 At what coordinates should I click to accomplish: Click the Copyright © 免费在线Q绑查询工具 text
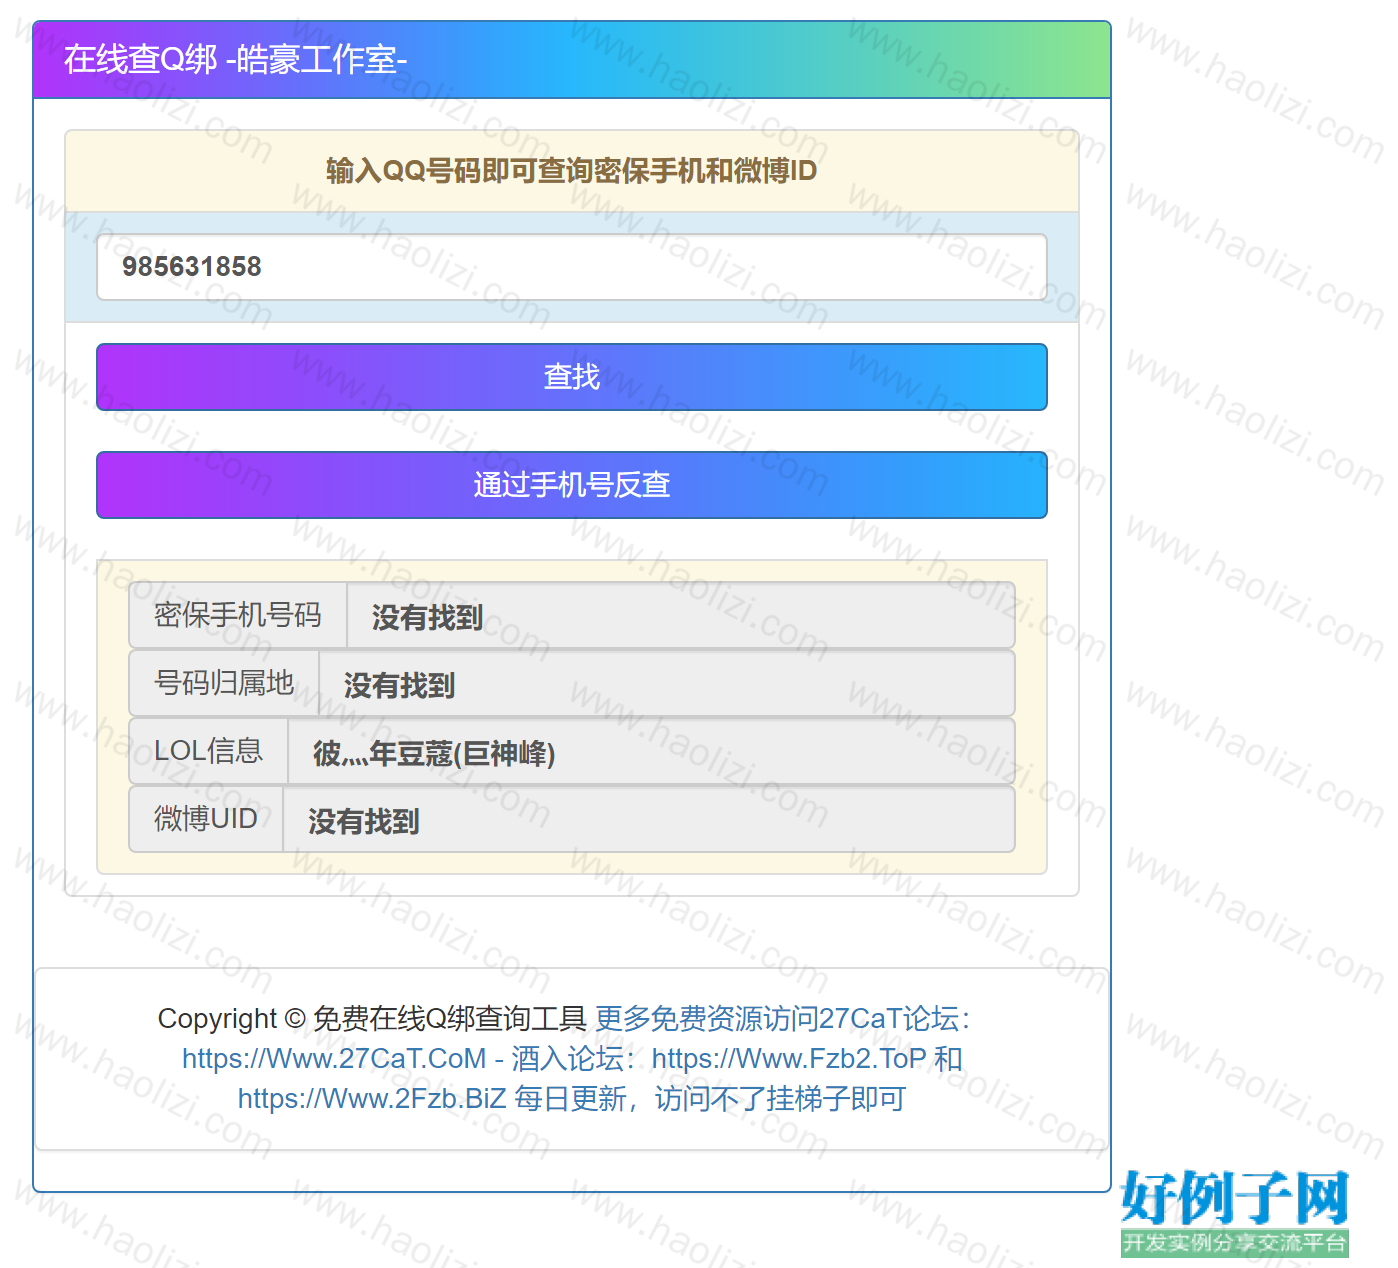[372, 1019]
